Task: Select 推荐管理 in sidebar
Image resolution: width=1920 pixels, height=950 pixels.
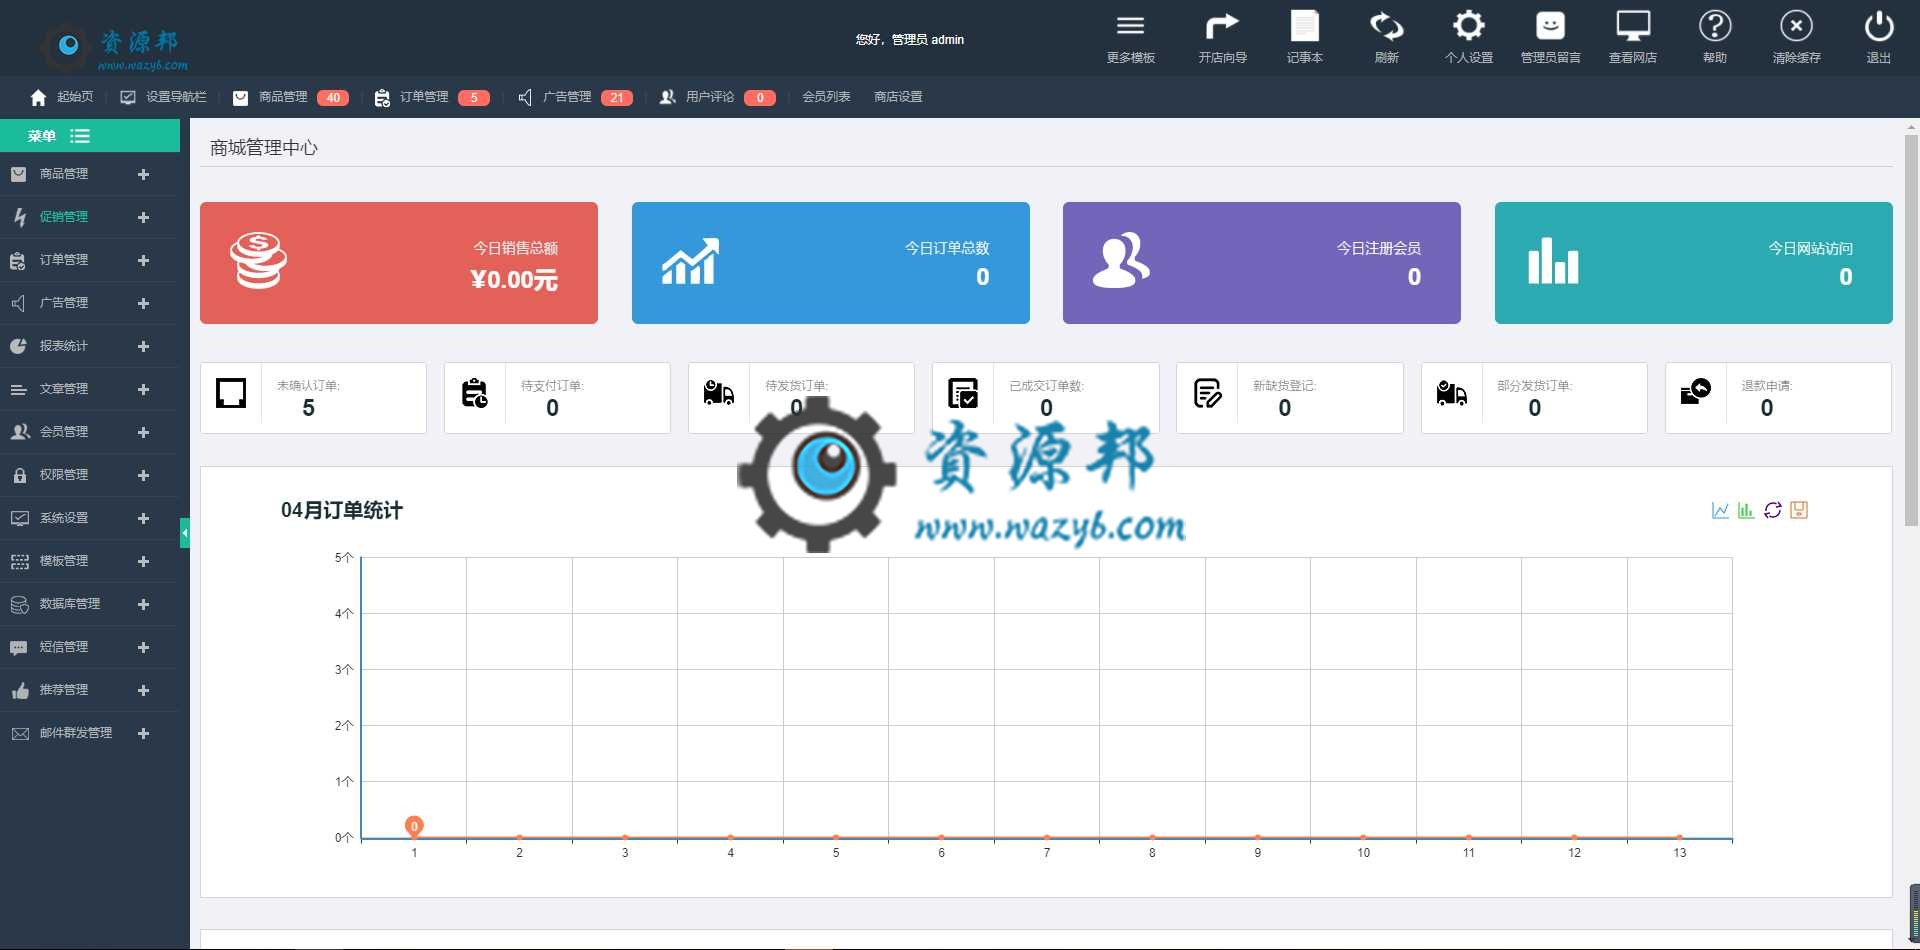Action: pos(64,690)
